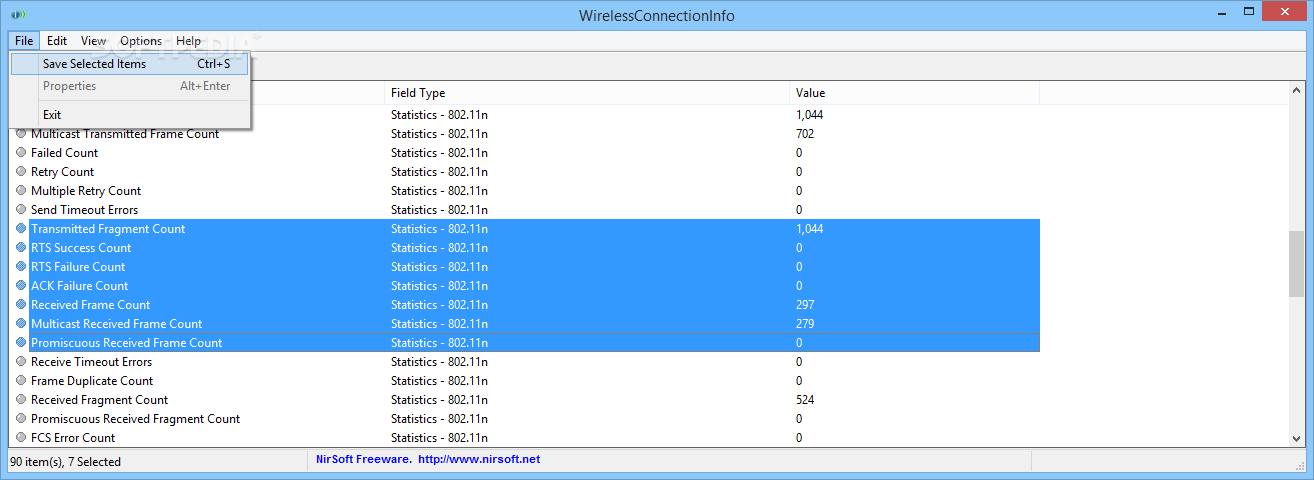Click the value 279 in Multicast Received row
This screenshot has height=480, width=1314.
[x=805, y=324]
